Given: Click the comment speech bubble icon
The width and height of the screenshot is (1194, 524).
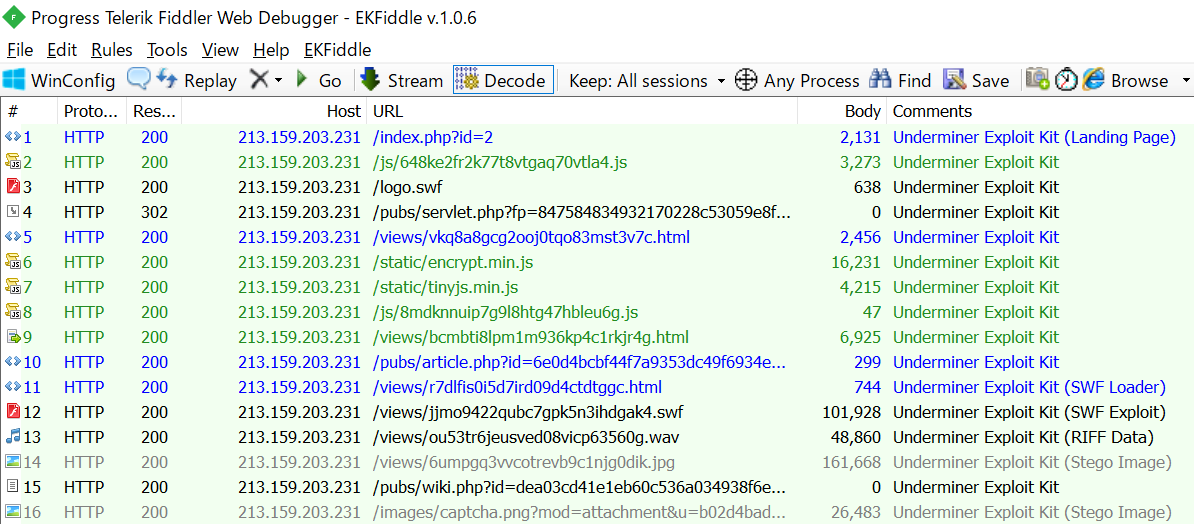Looking at the screenshot, I should [139, 80].
